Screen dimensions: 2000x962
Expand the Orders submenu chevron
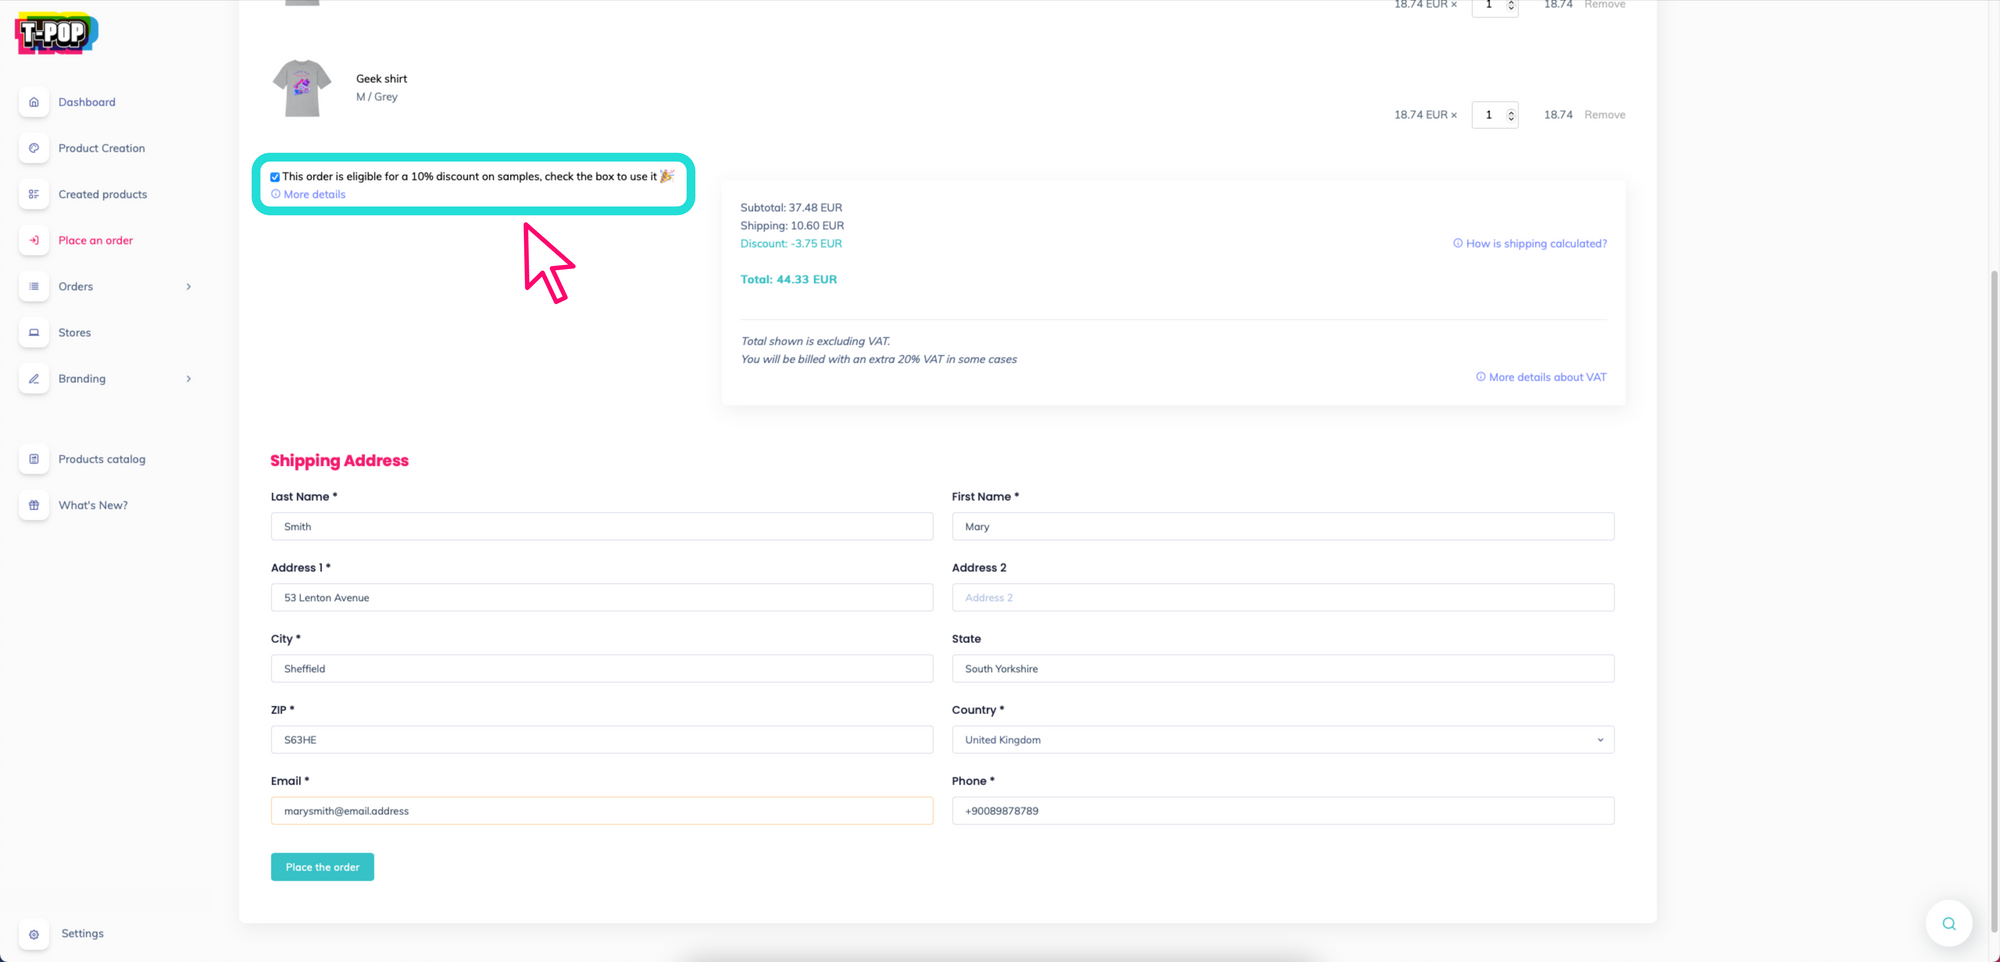point(188,287)
